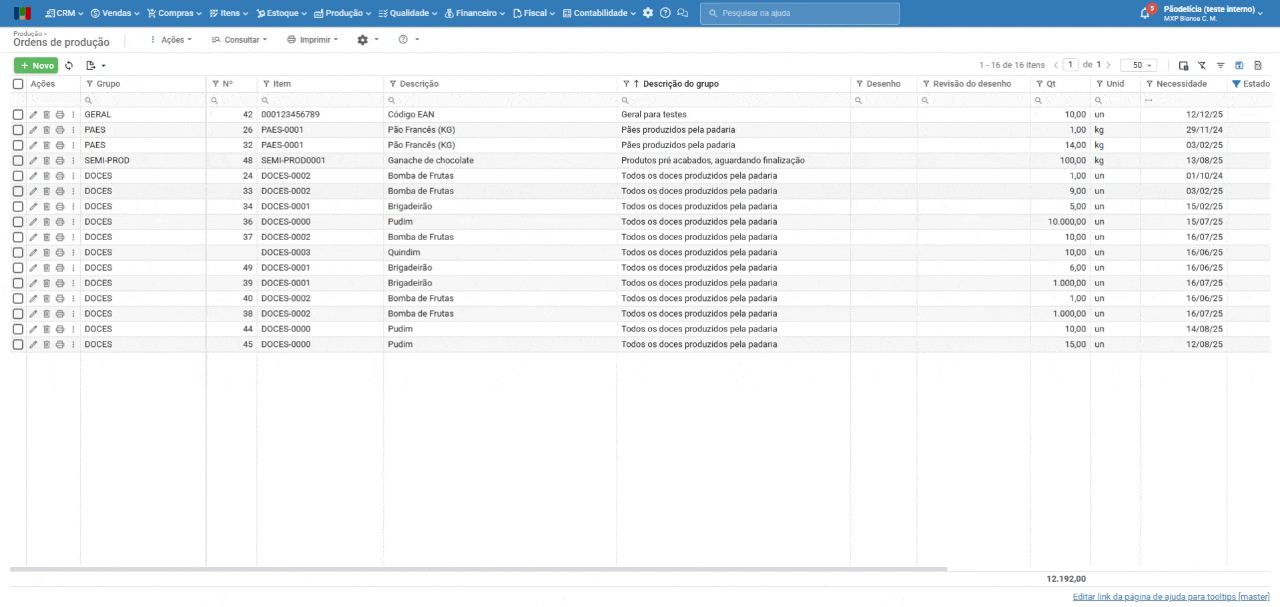This screenshot has height=607, width=1280.
Task: Open the Produção menu
Action: click(342, 13)
